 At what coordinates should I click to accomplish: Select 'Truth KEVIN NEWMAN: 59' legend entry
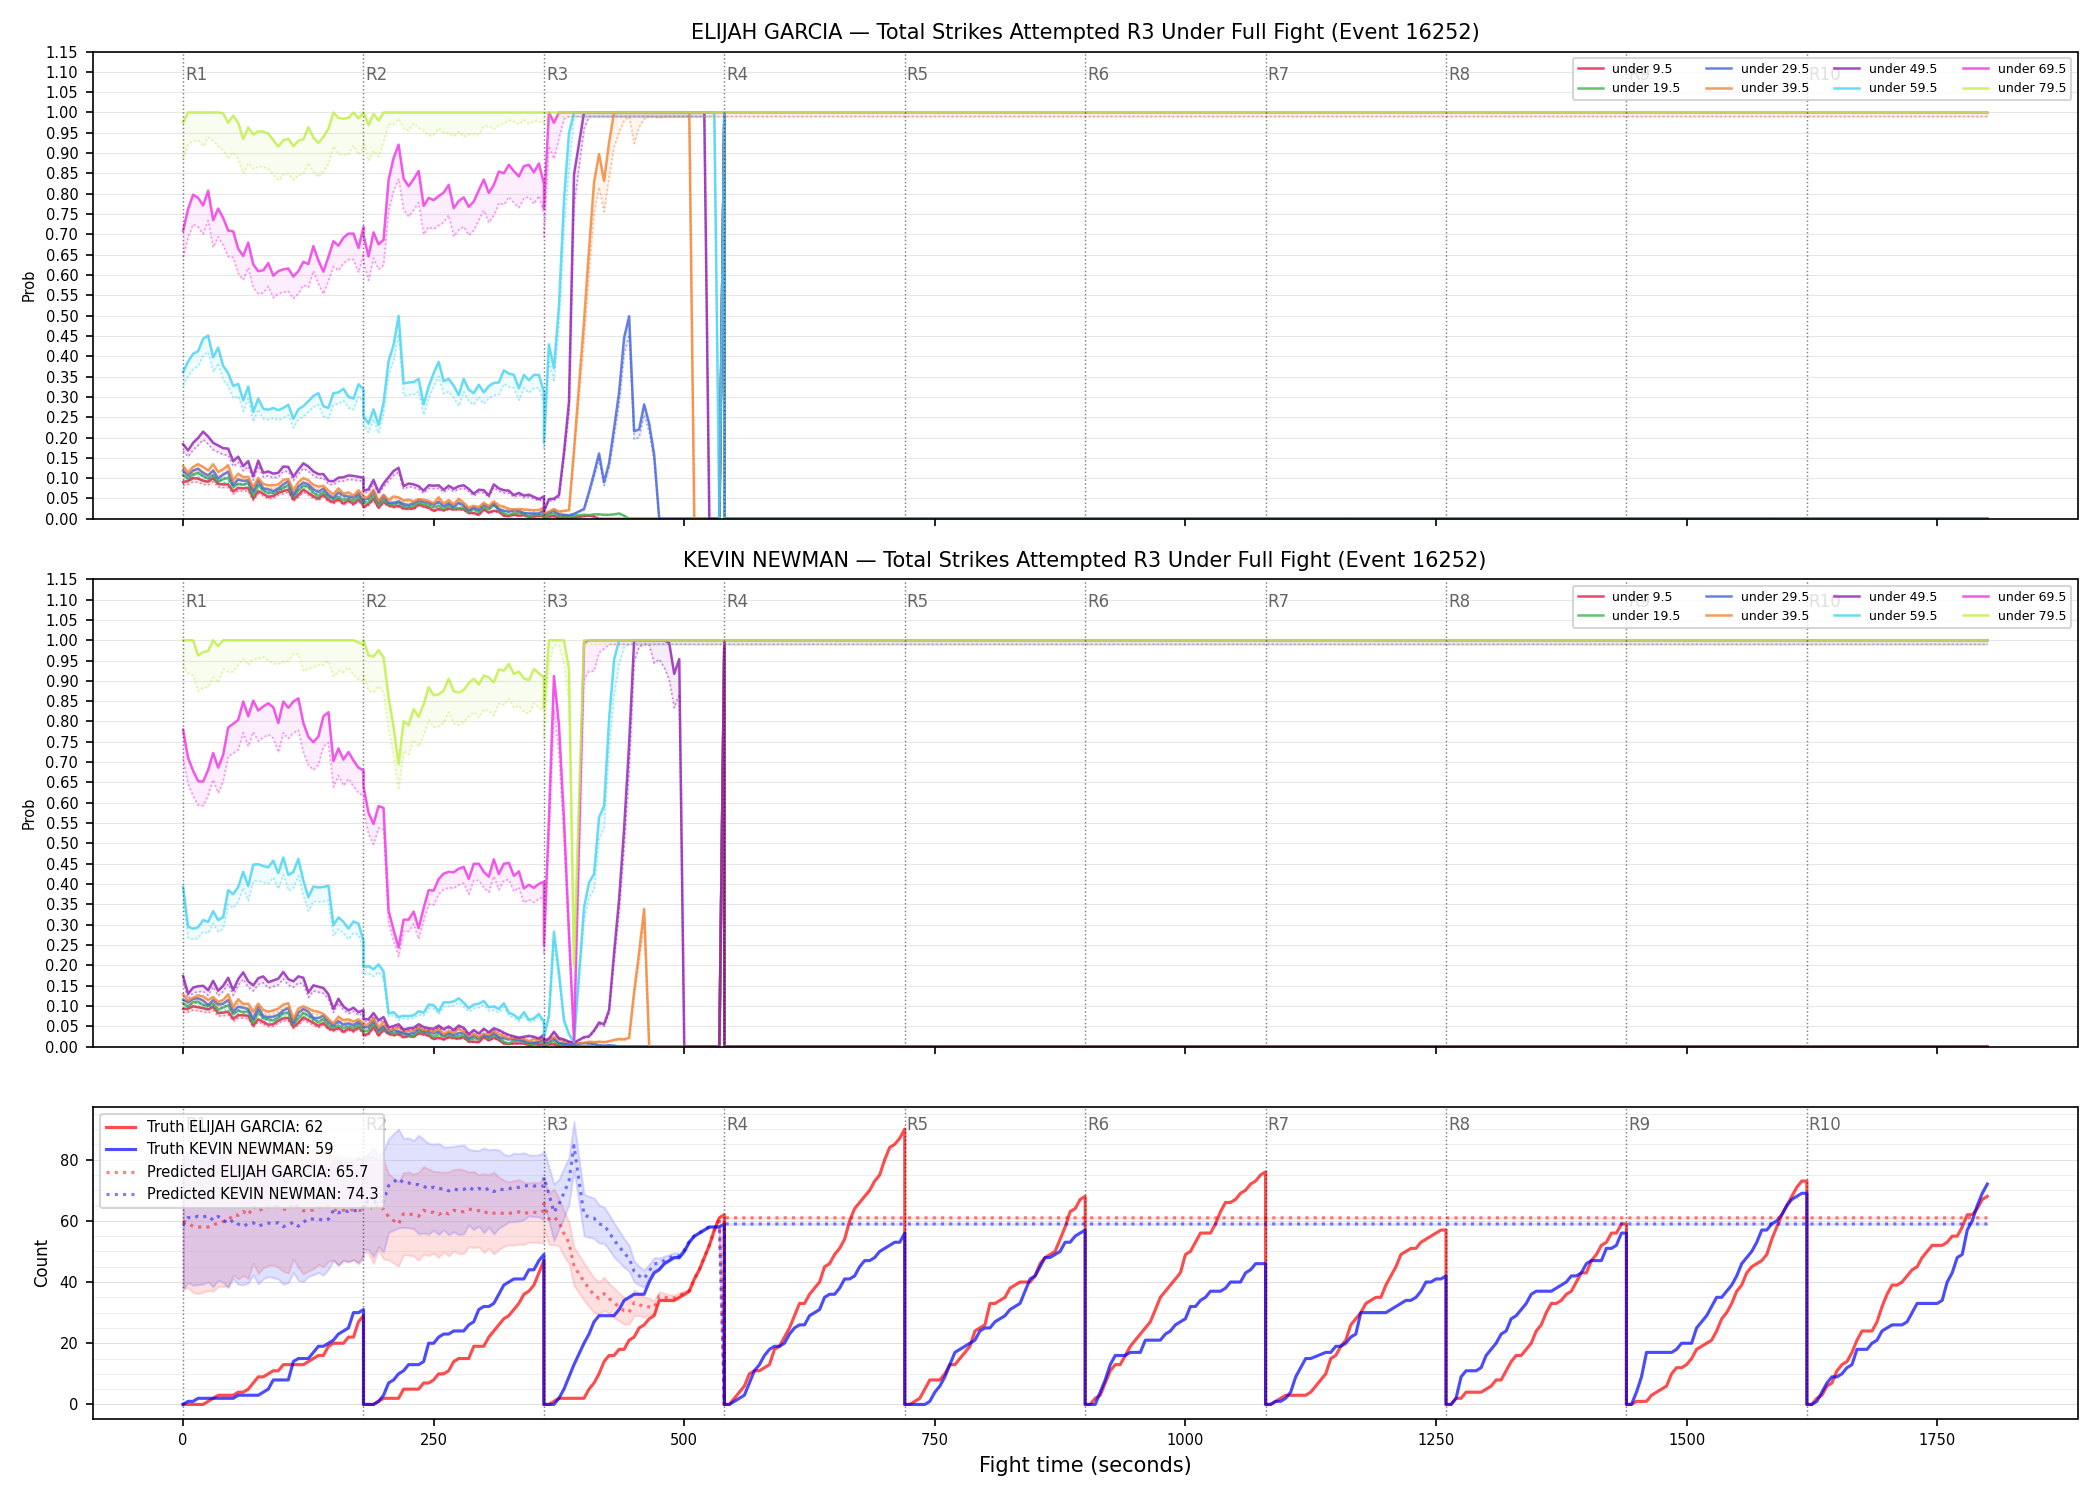click(218, 1149)
